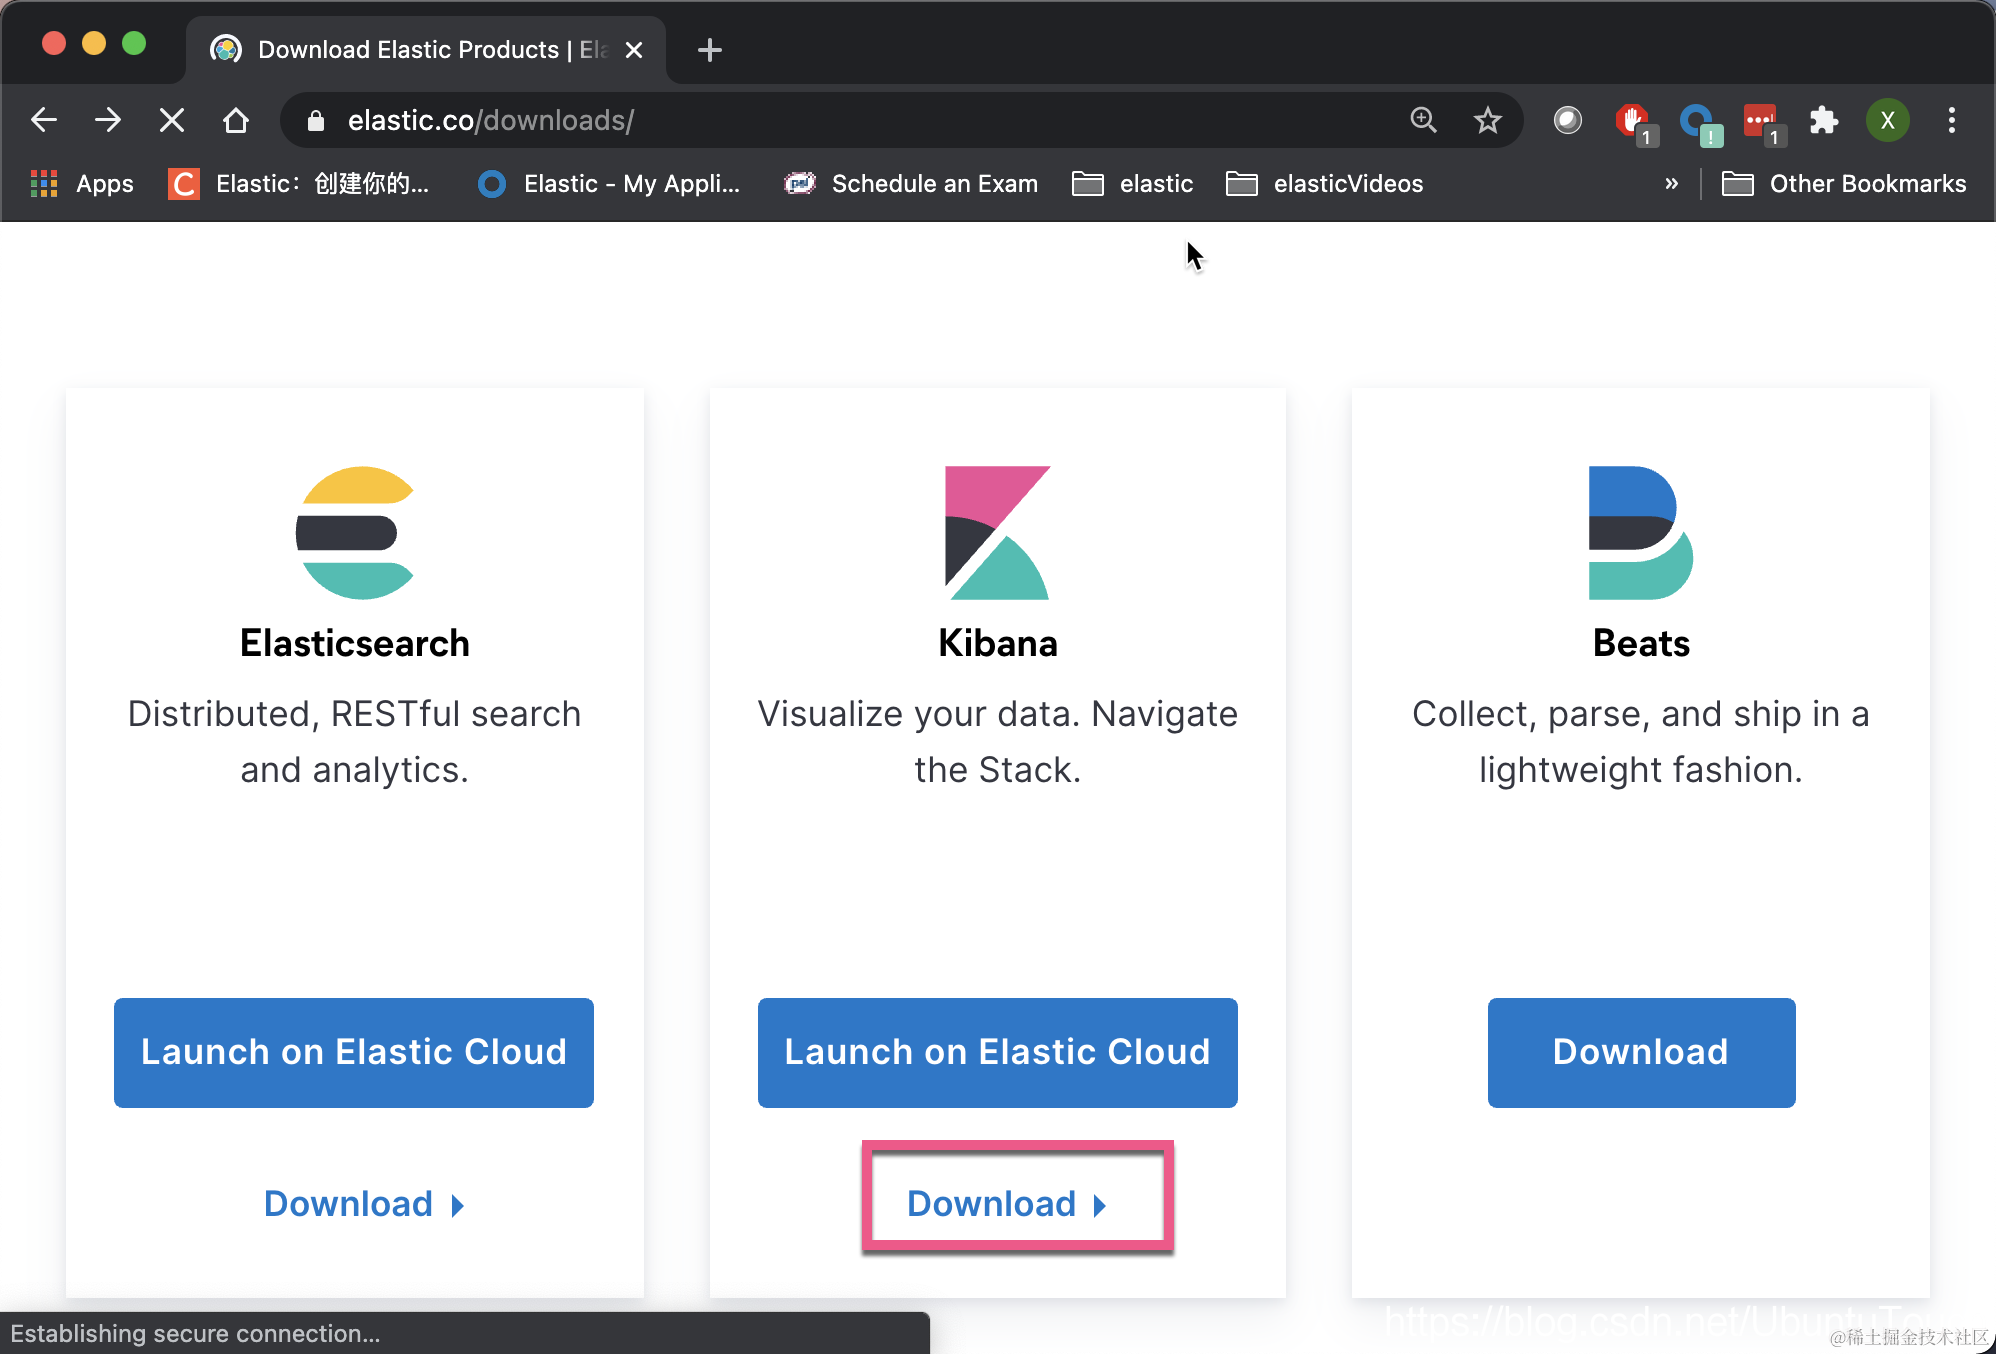Click the red hand blocker extension
This screenshot has width=1996, height=1354.
pos(1632,121)
